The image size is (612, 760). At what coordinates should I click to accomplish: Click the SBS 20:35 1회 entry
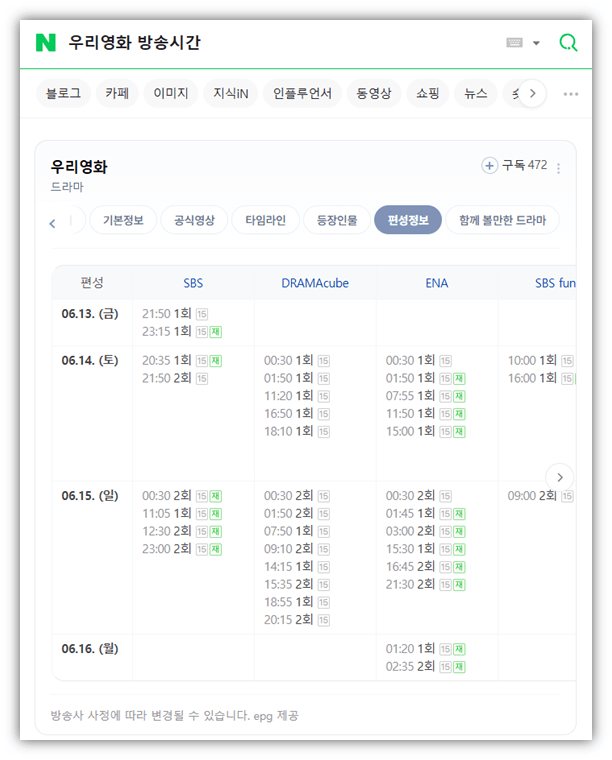[x=182, y=361]
